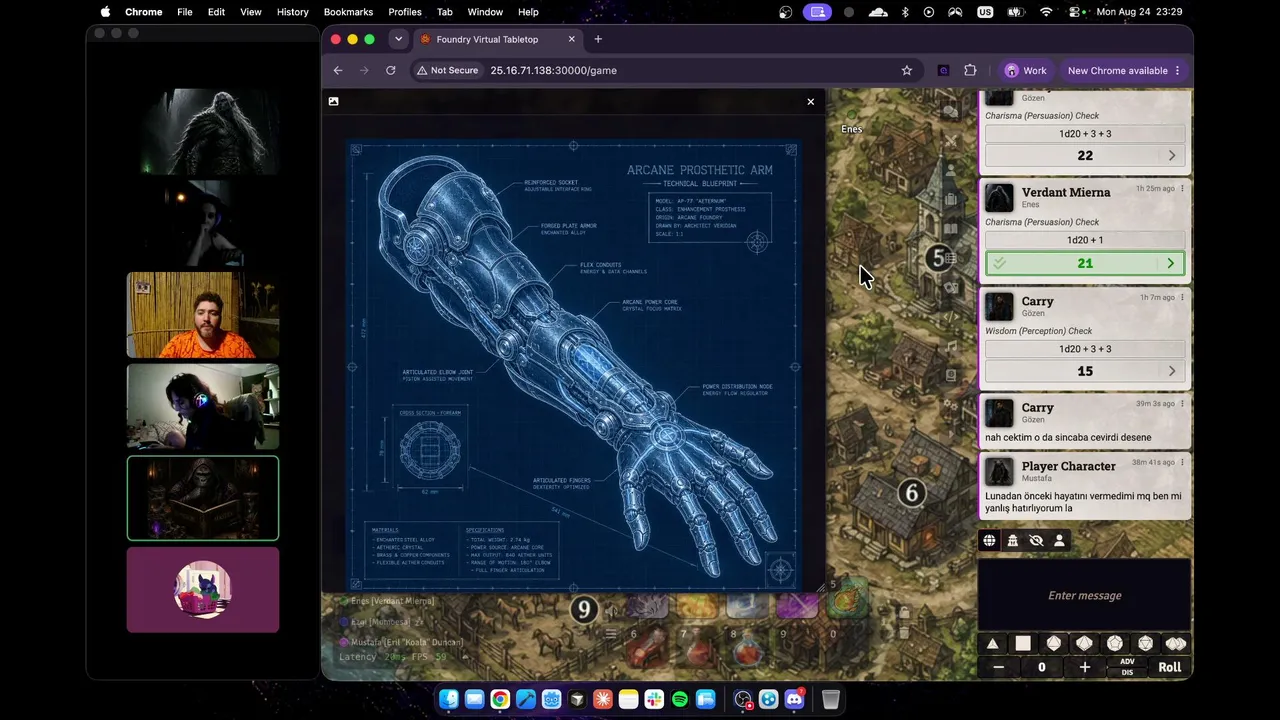
Task: Expand the Carry perception roll result 15
Action: click(1172, 371)
